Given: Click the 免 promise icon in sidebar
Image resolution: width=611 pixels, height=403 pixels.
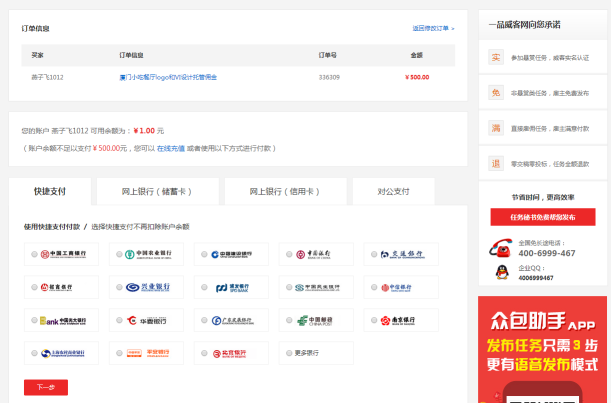Looking at the screenshot, I should point(495,93).
